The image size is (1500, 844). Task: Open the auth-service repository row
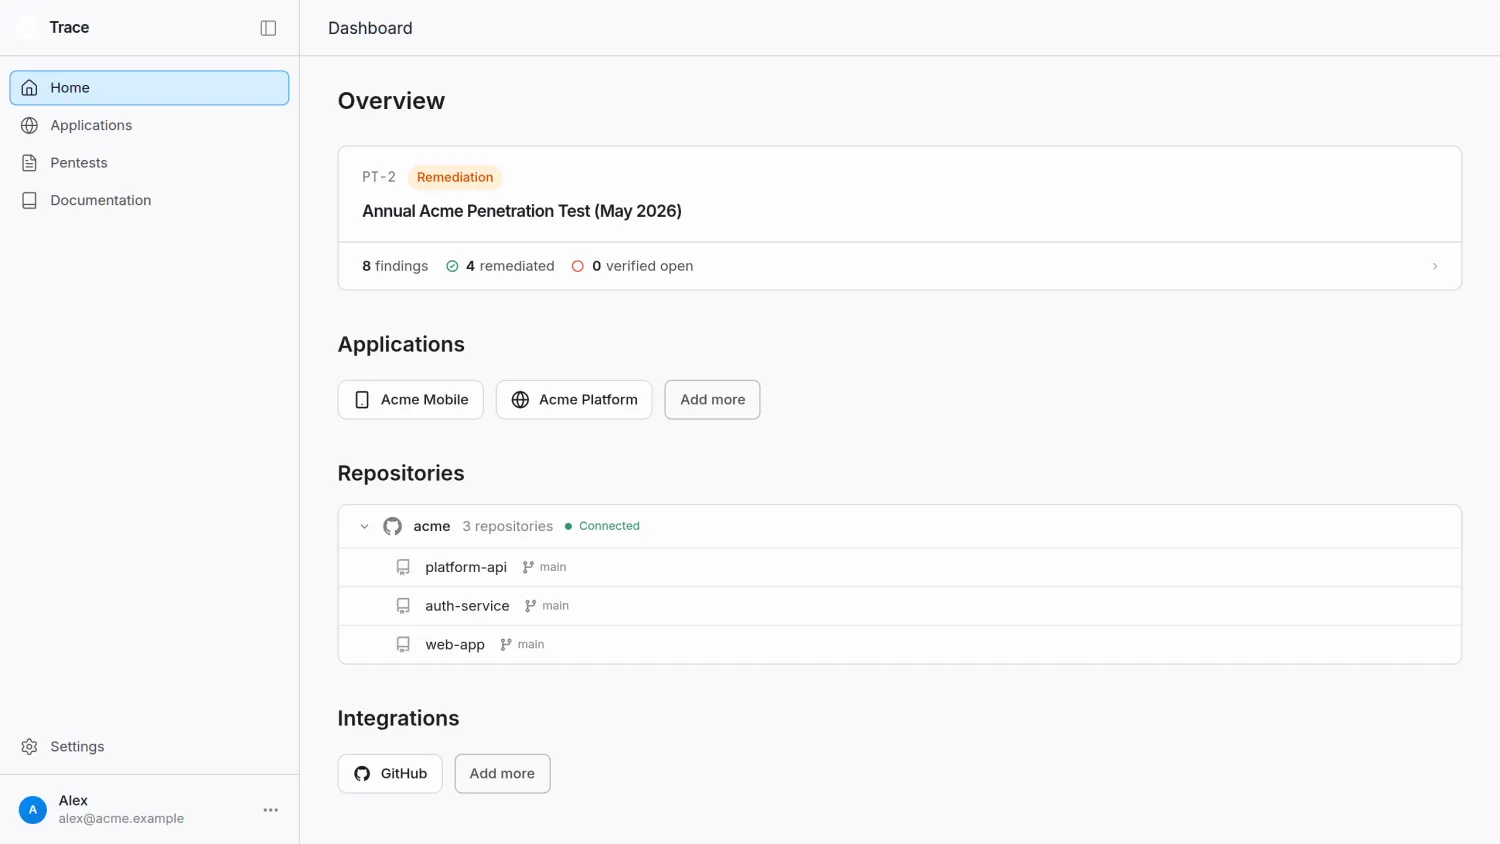pos(899,606)
